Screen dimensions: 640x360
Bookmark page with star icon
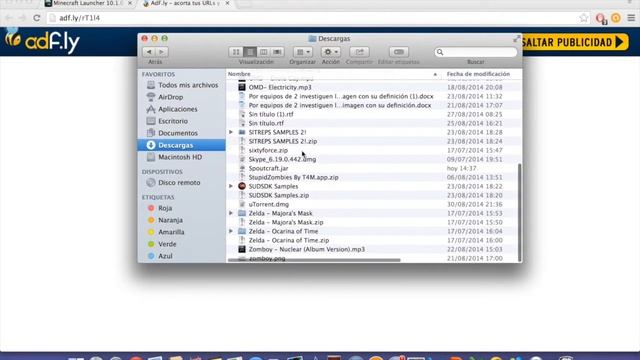[584, 18]
